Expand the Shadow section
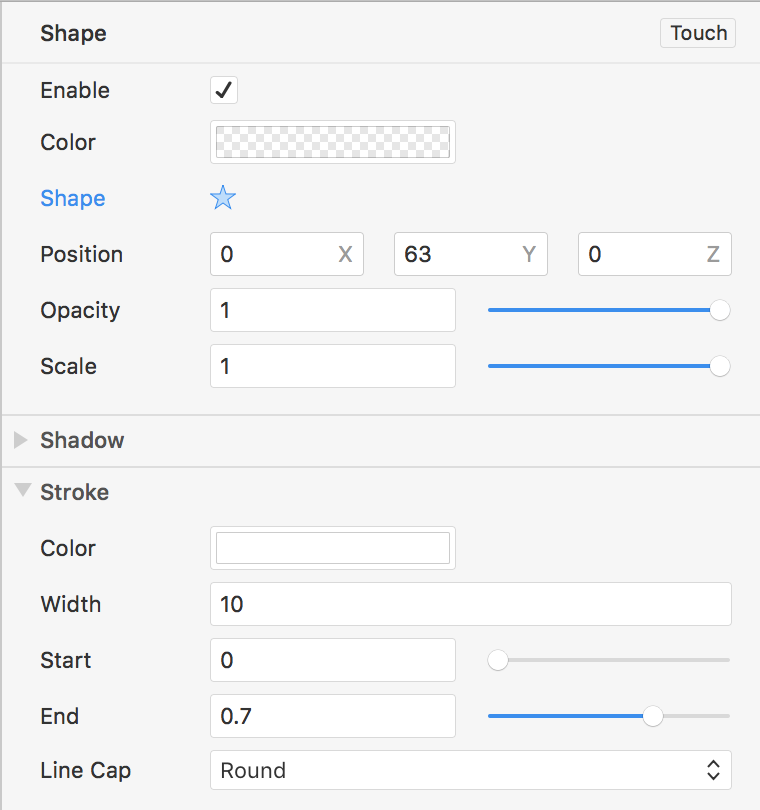 [x=20, y=440]
